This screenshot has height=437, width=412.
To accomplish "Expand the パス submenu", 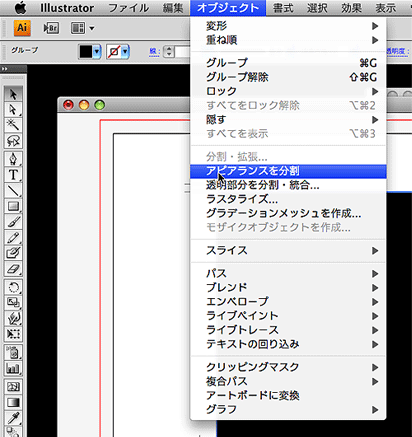I will 288,273.
